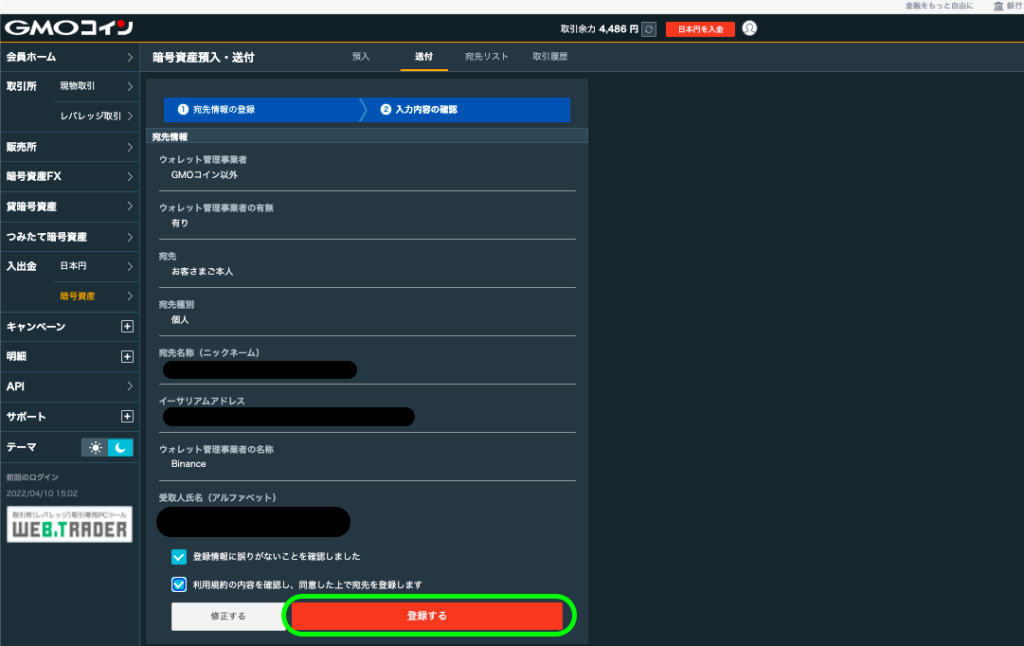Open 現物取引 under 取引所
The image size is (1024, 646).
[97, 86]
